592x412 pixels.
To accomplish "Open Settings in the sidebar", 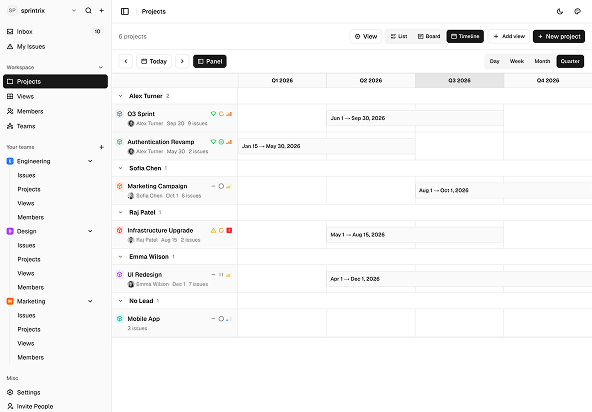I will pyautogui.click(x=55, y=392).
